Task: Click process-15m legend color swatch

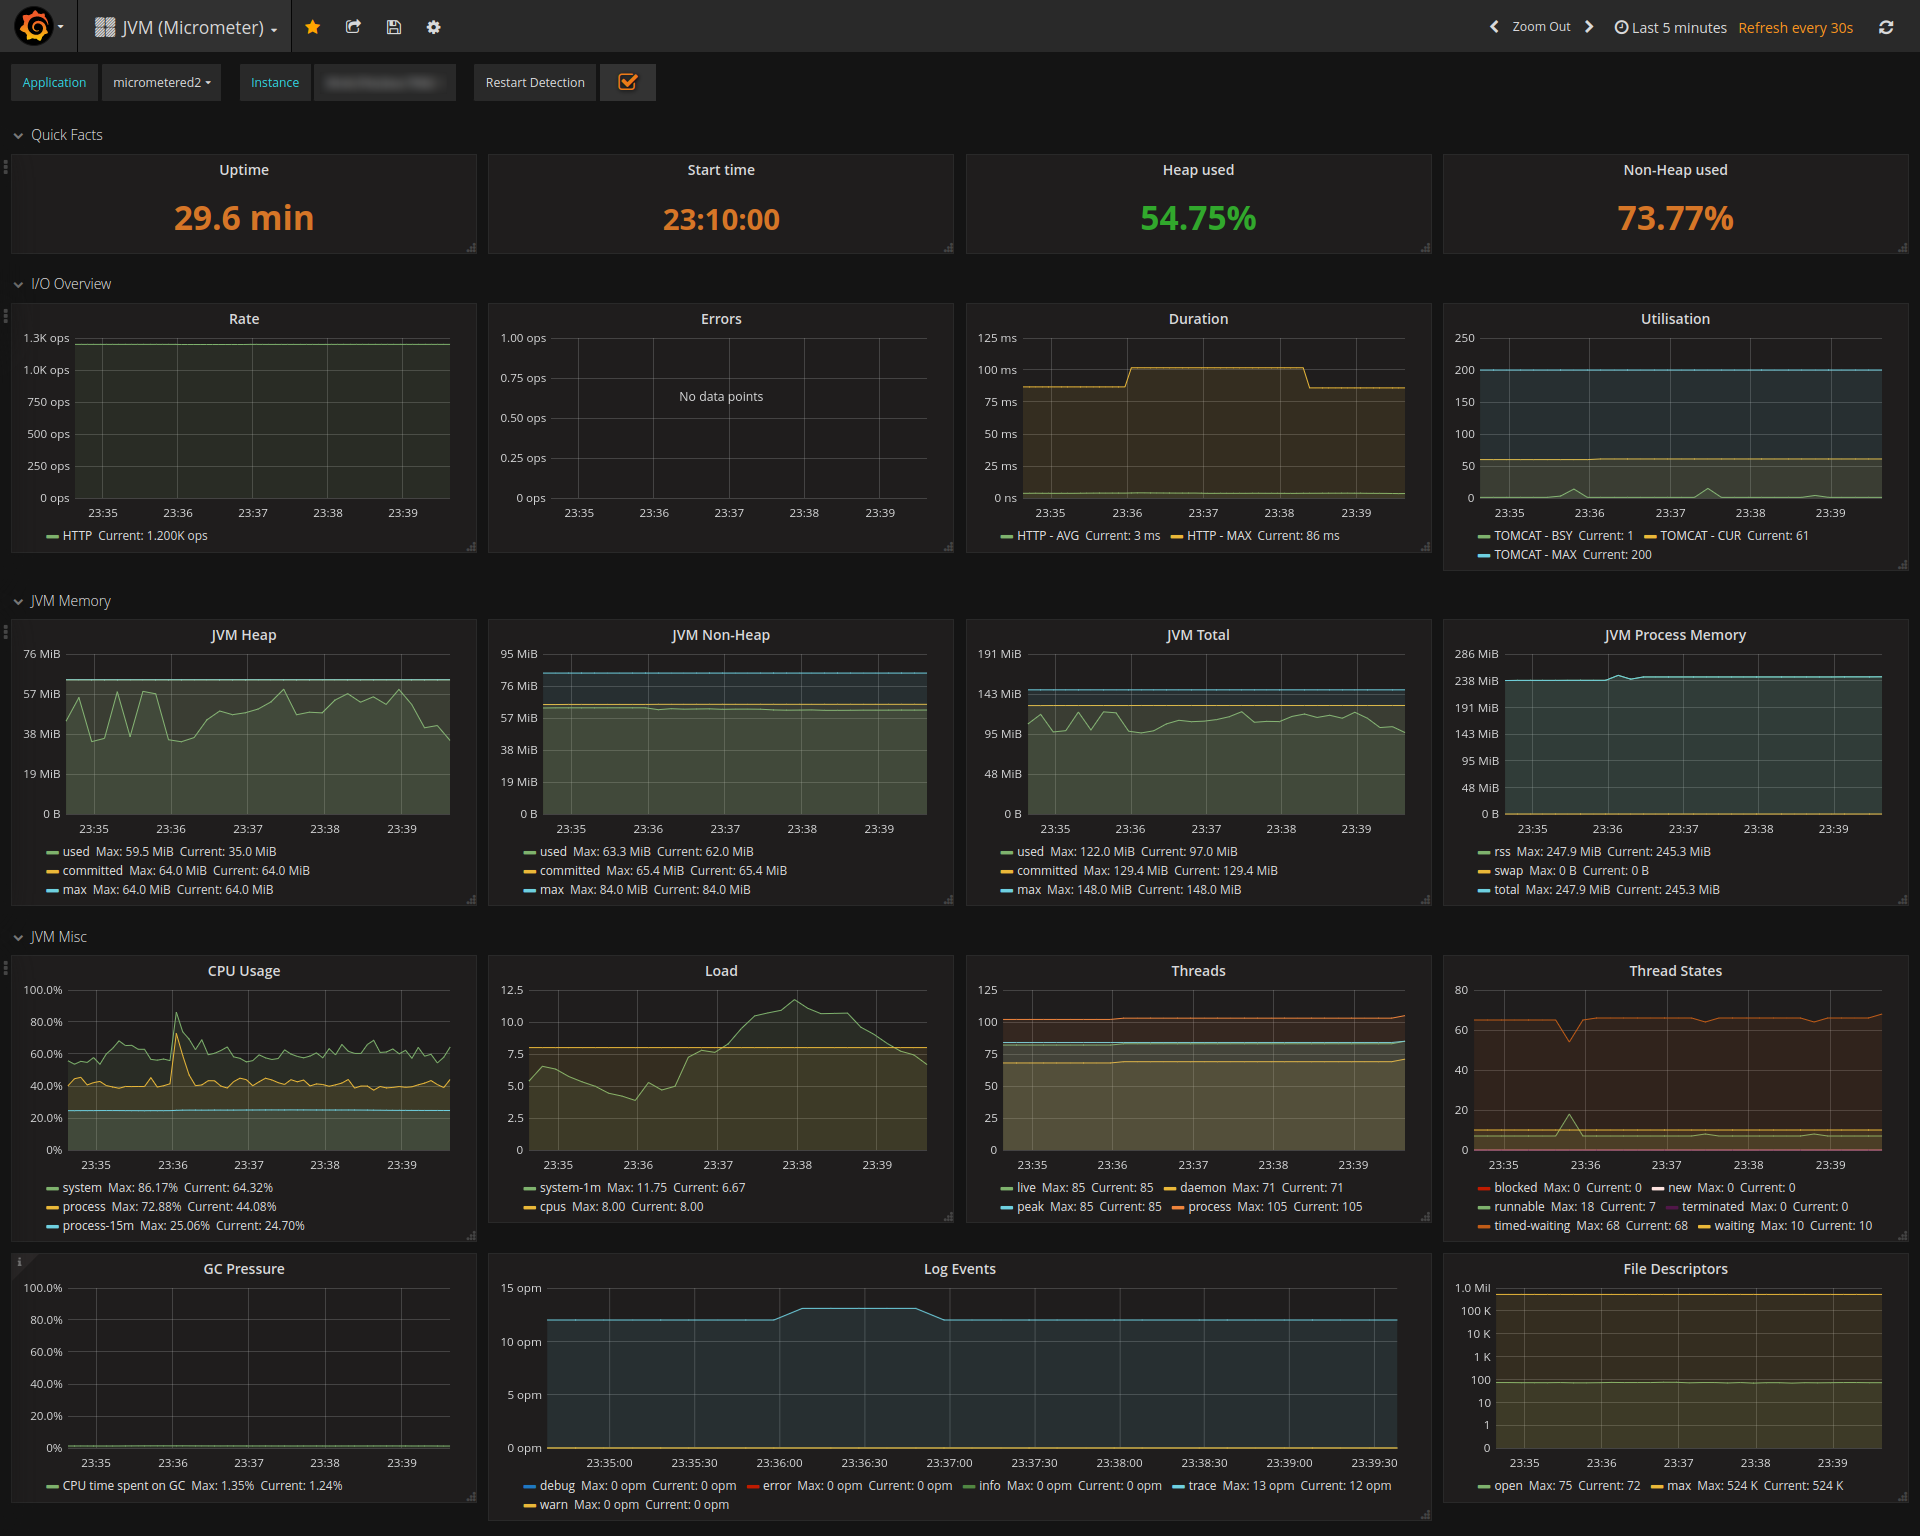Action: (x=52, y=1226)
